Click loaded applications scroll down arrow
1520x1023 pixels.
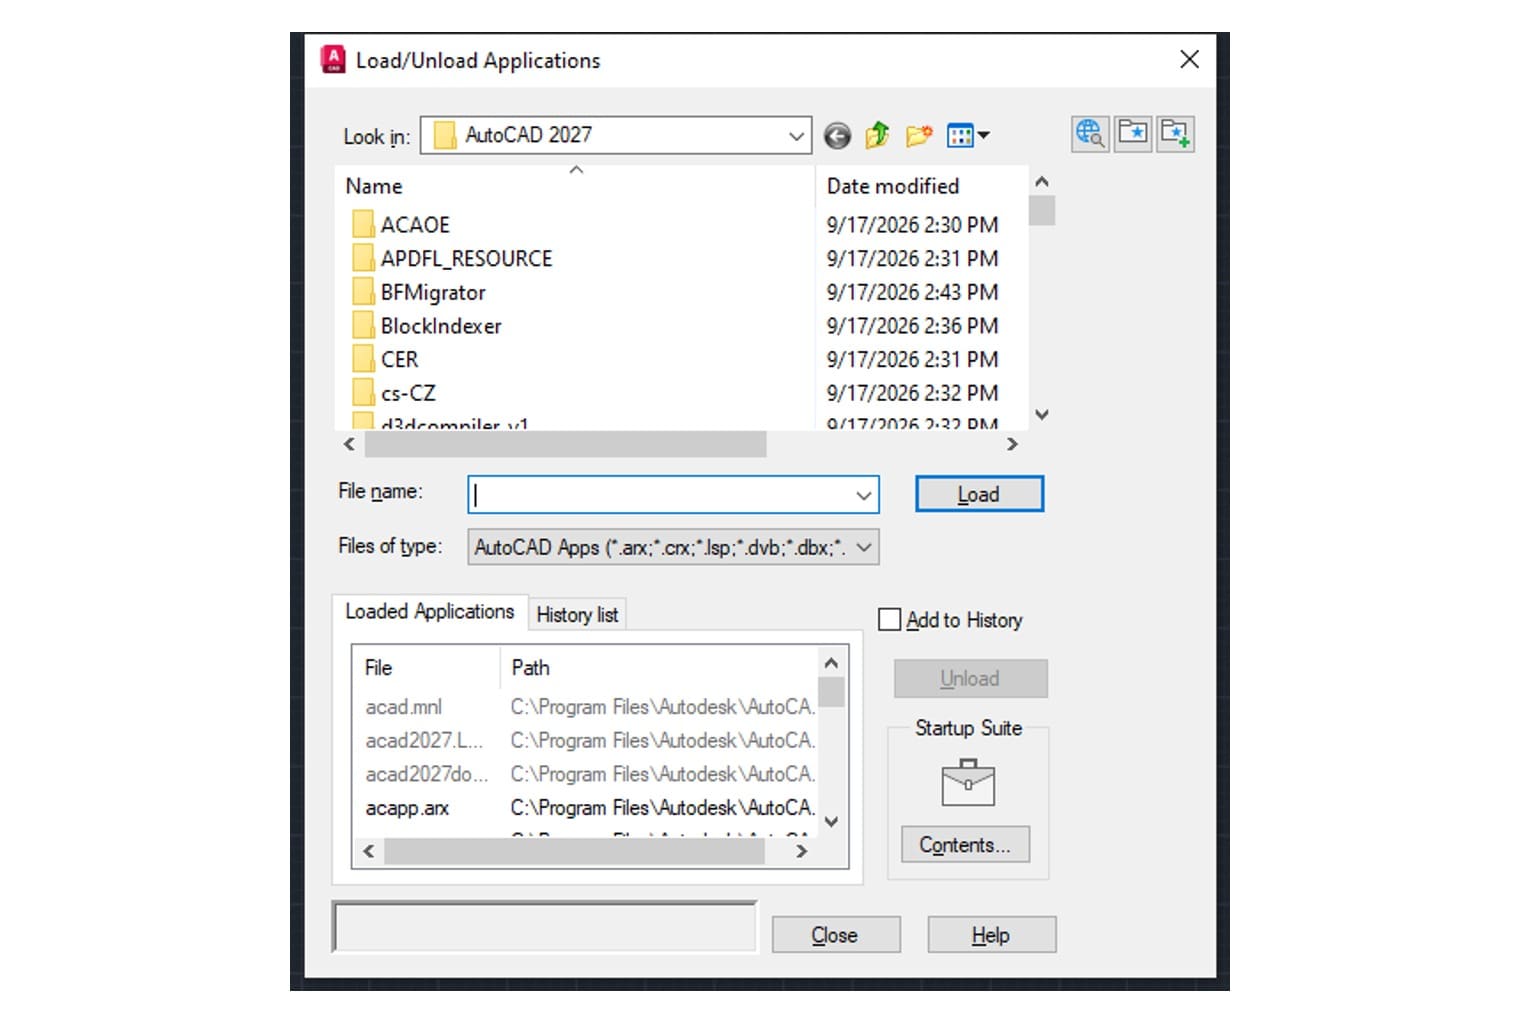830,822
